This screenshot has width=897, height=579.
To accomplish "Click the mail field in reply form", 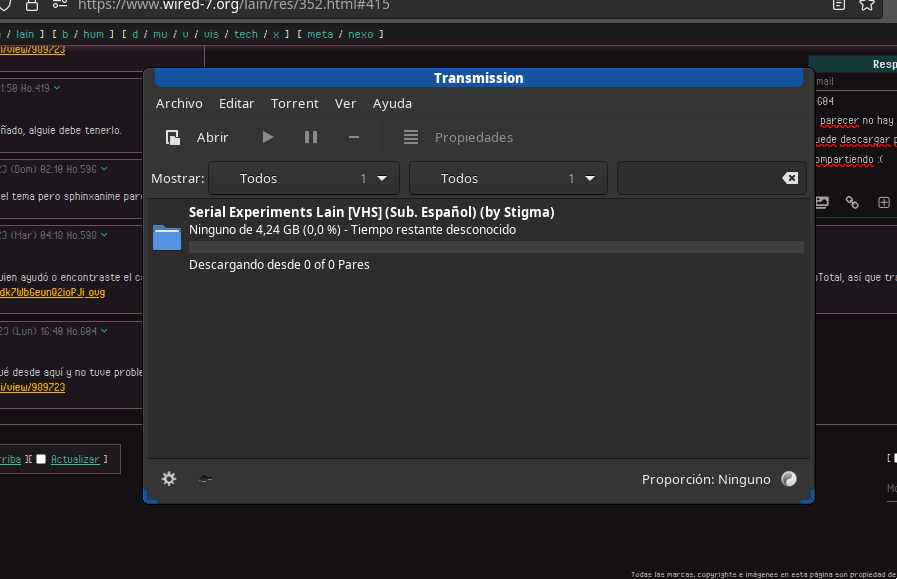I will 855,81.
